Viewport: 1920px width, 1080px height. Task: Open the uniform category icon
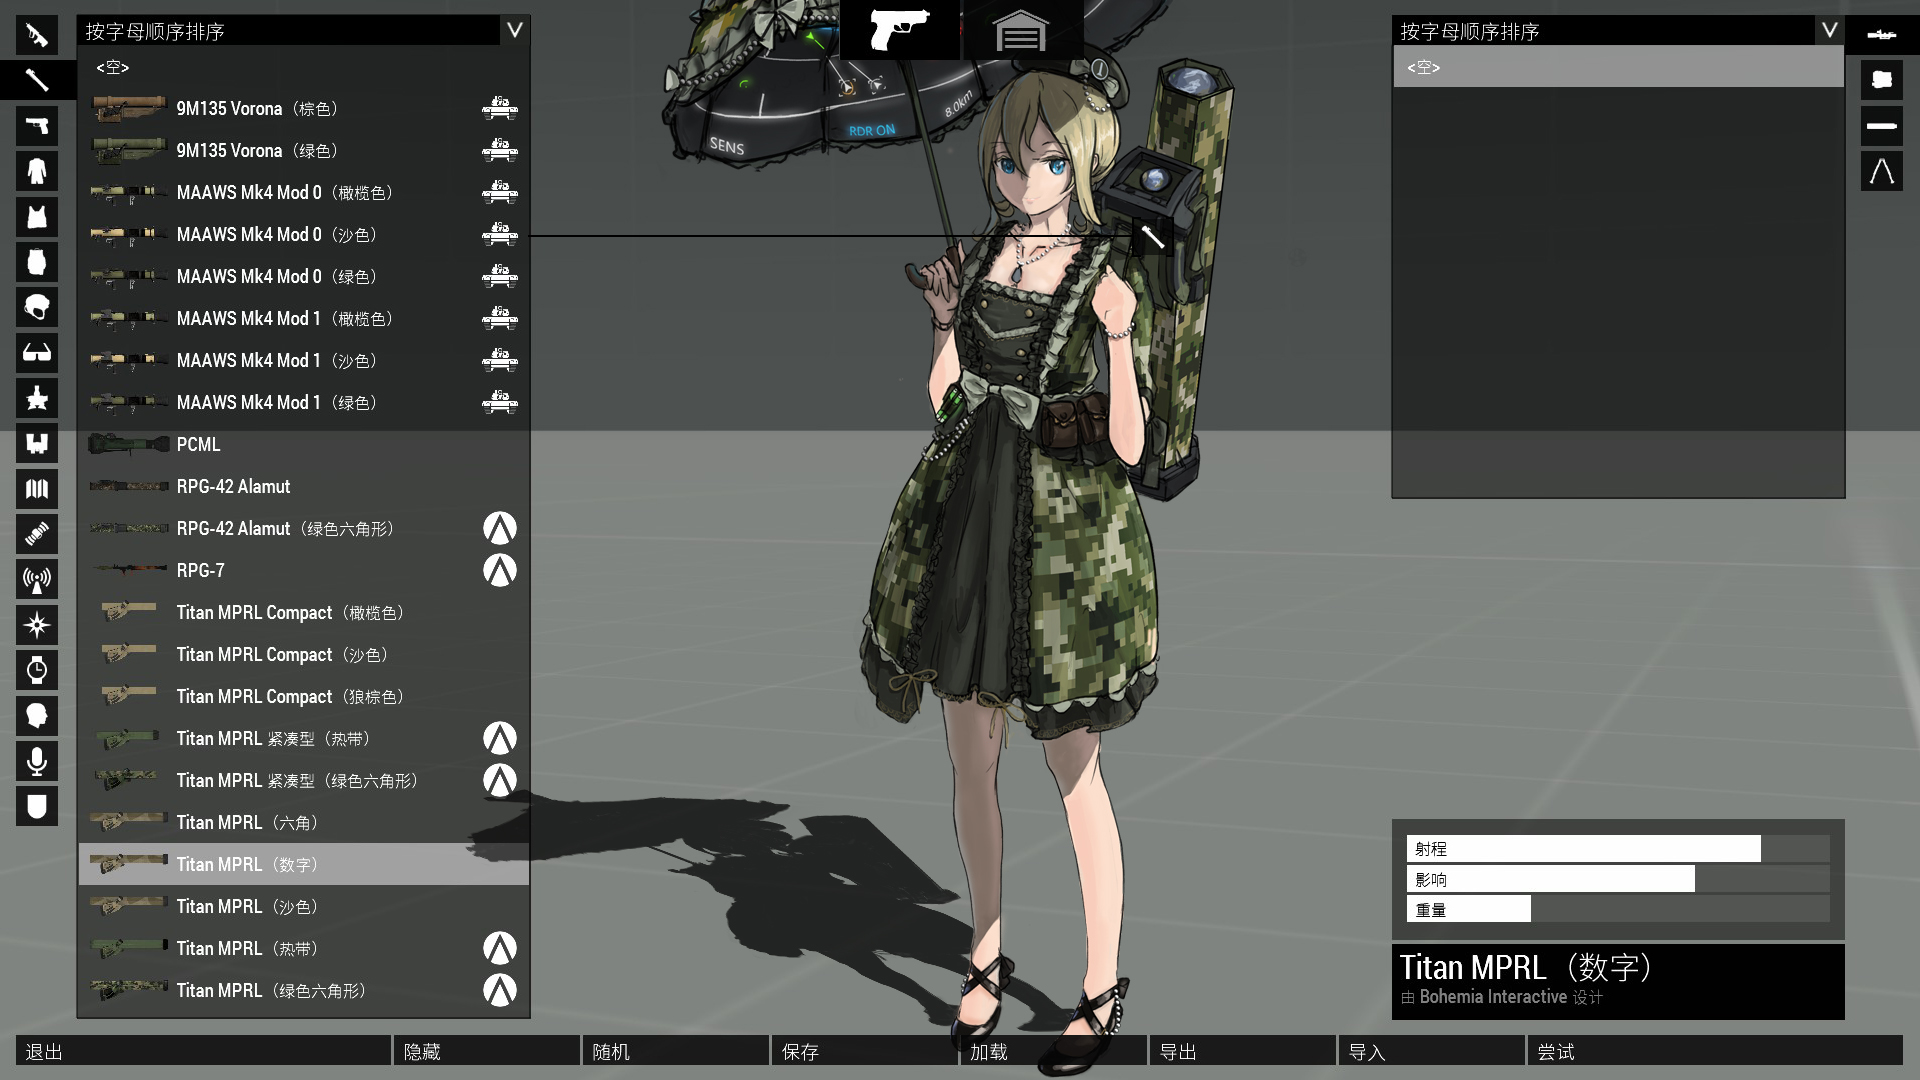click(x=37, y=171)
